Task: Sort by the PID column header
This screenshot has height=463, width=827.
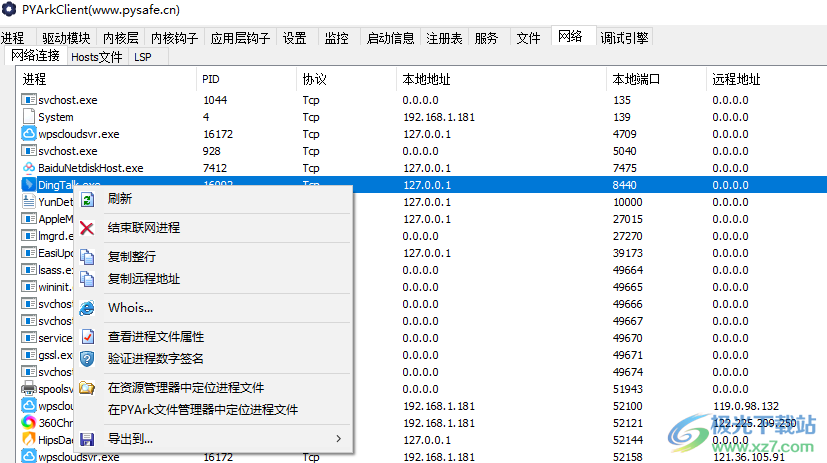Action: pyautogui.click(x=246, y=79)
